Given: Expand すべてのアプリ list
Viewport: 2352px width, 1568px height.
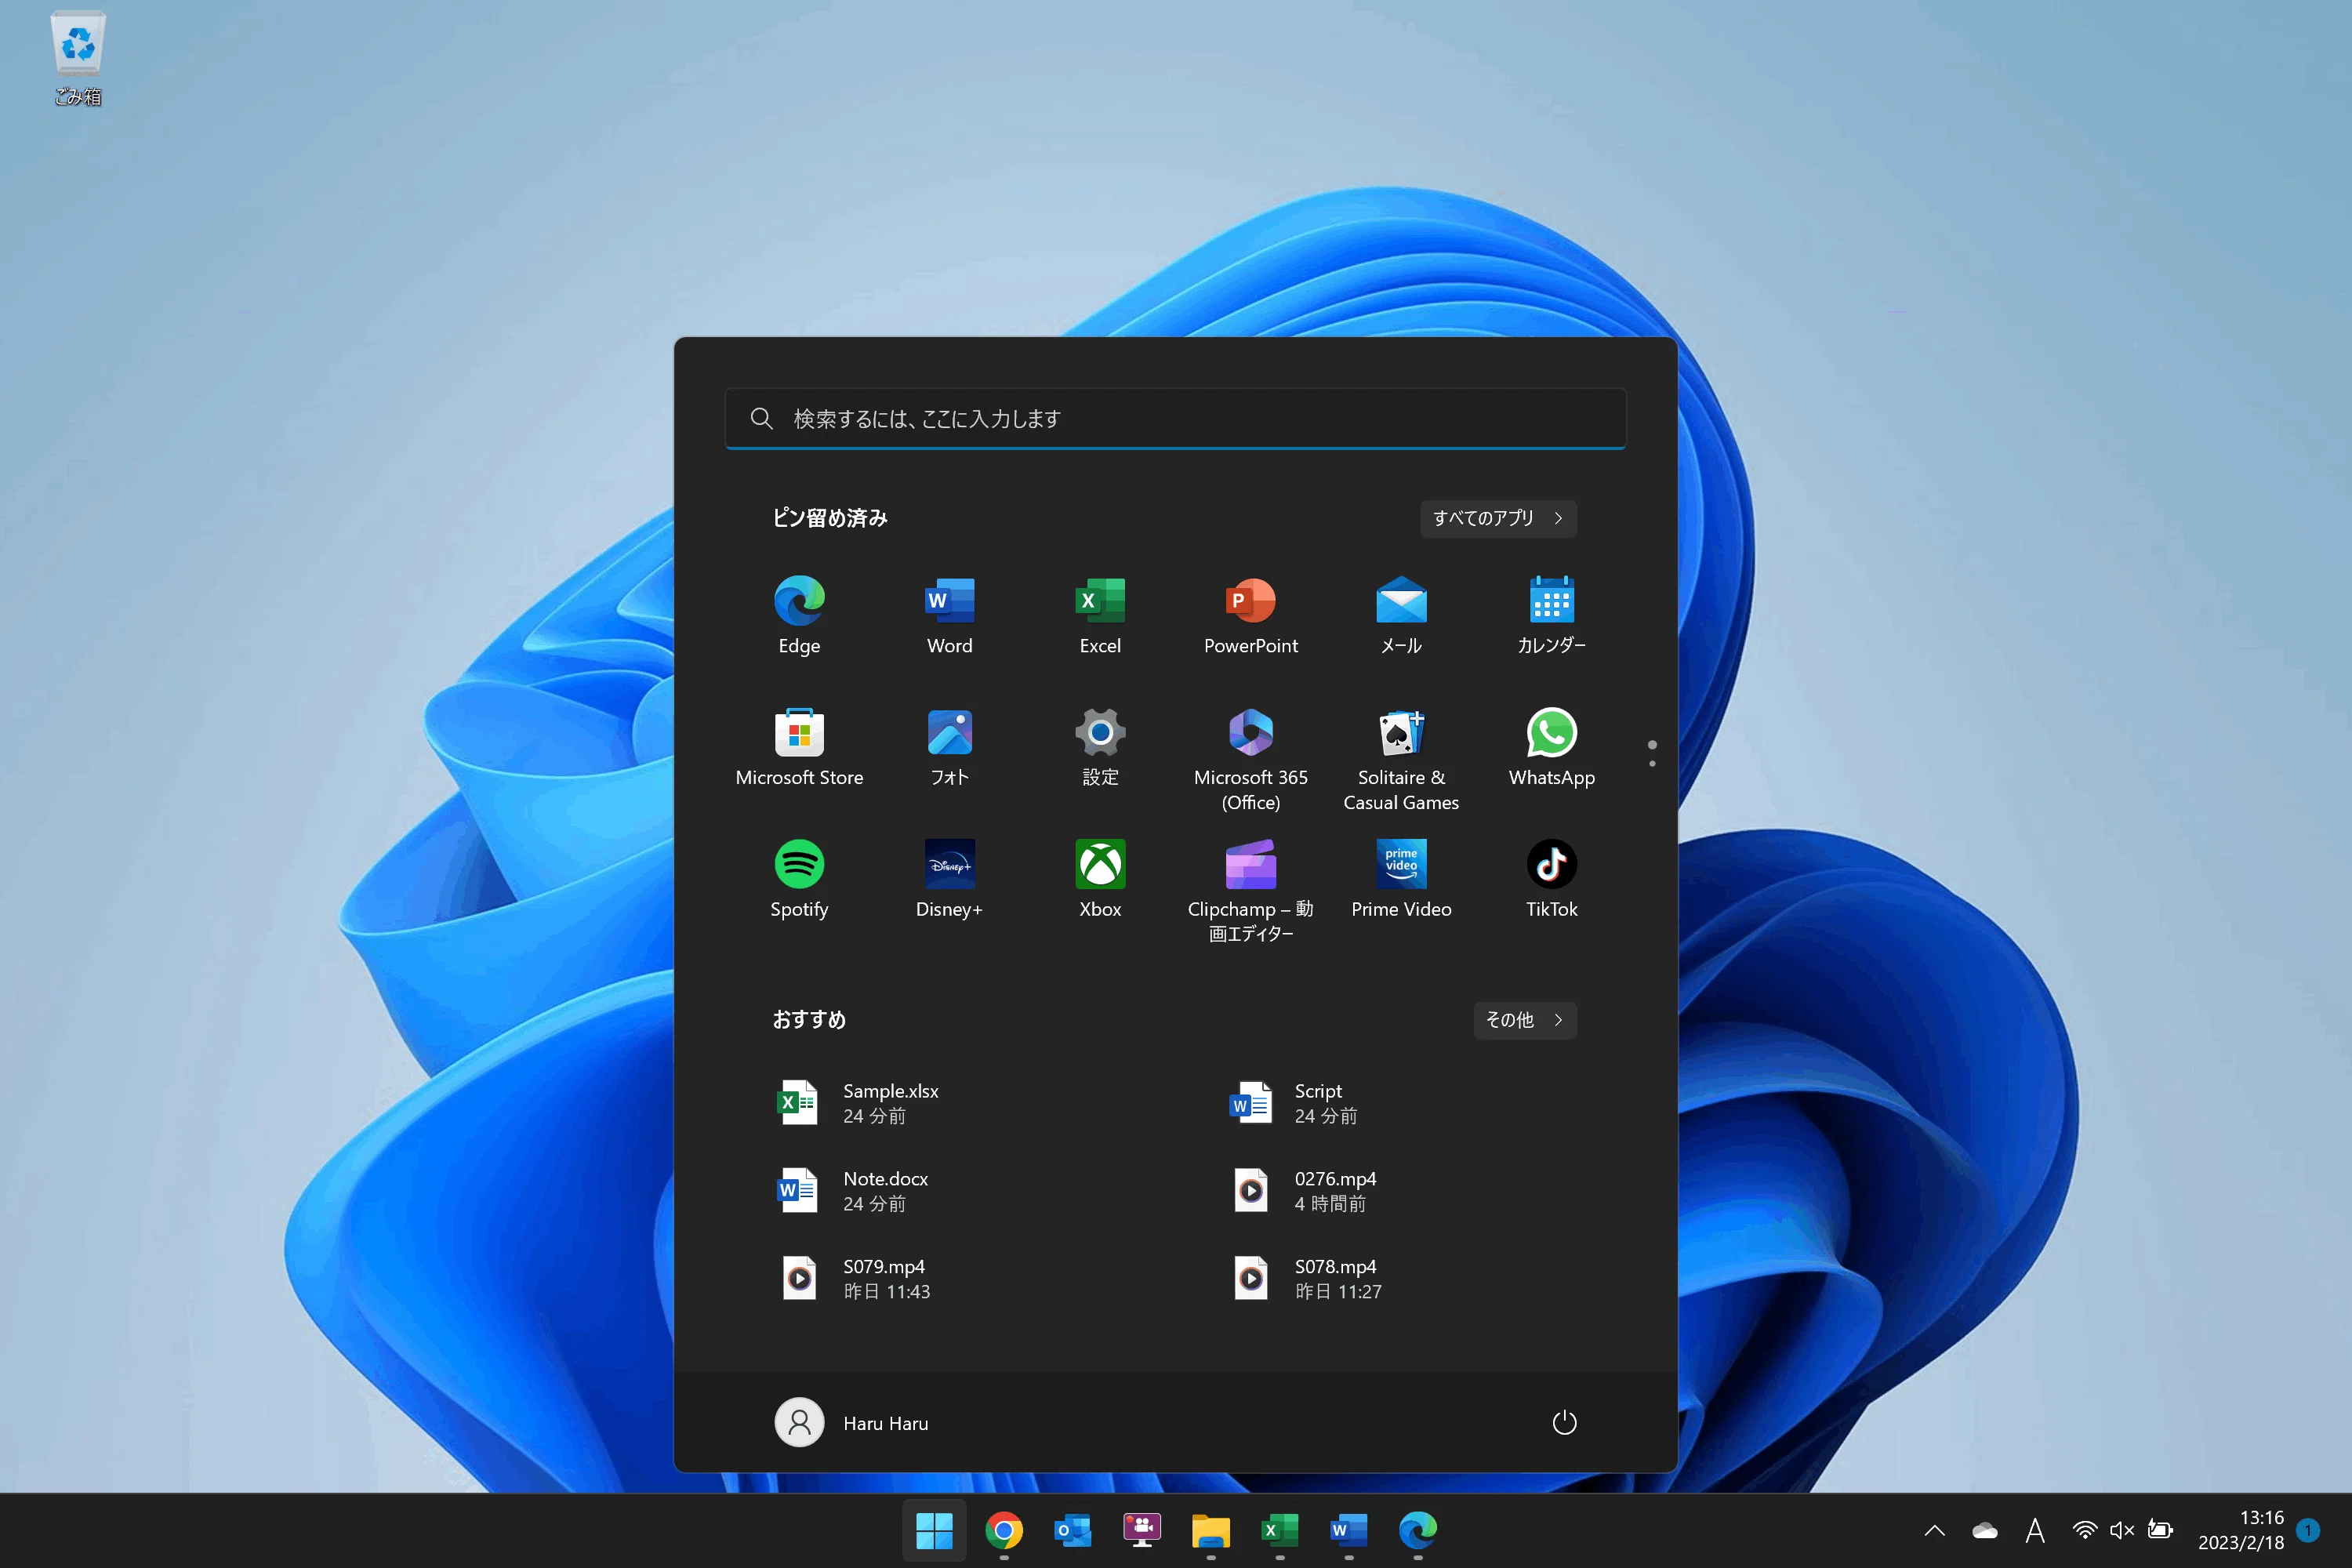Looking at the screenshot, I should coord(1498,518).
